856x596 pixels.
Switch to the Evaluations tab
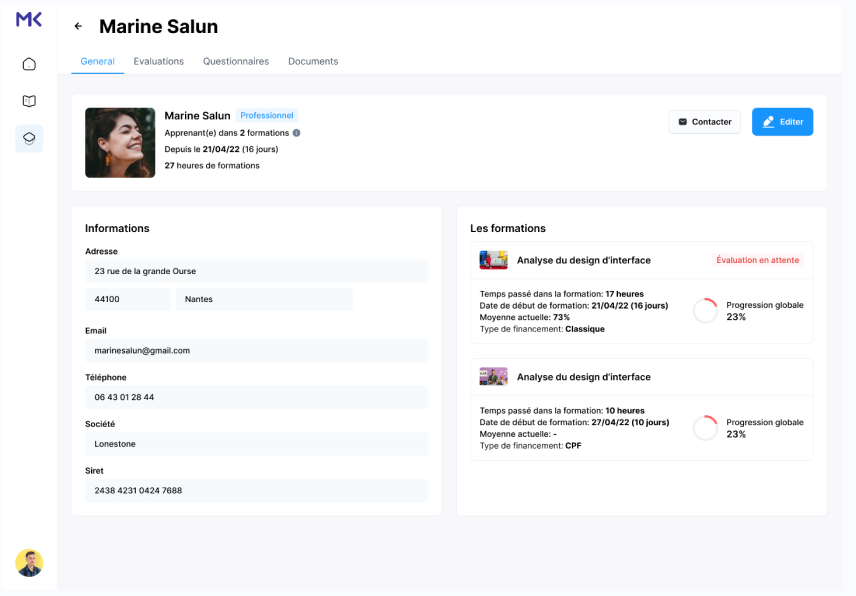tap(158, 61)
